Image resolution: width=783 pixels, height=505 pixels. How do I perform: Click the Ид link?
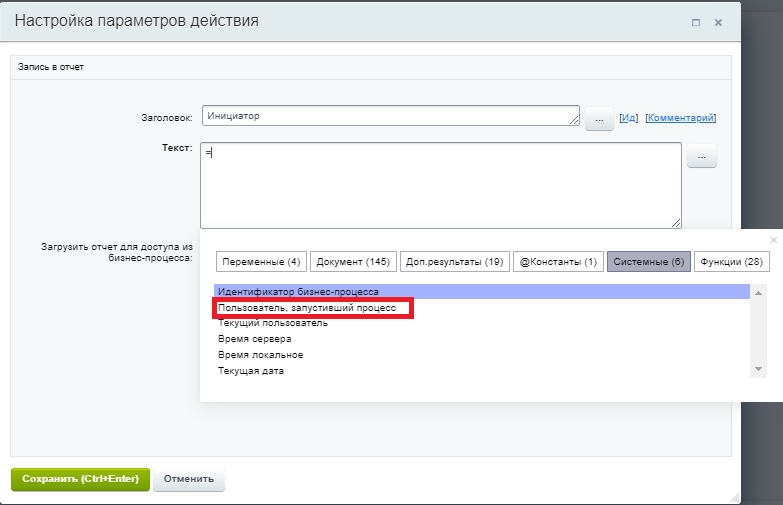tap(628, 118)
